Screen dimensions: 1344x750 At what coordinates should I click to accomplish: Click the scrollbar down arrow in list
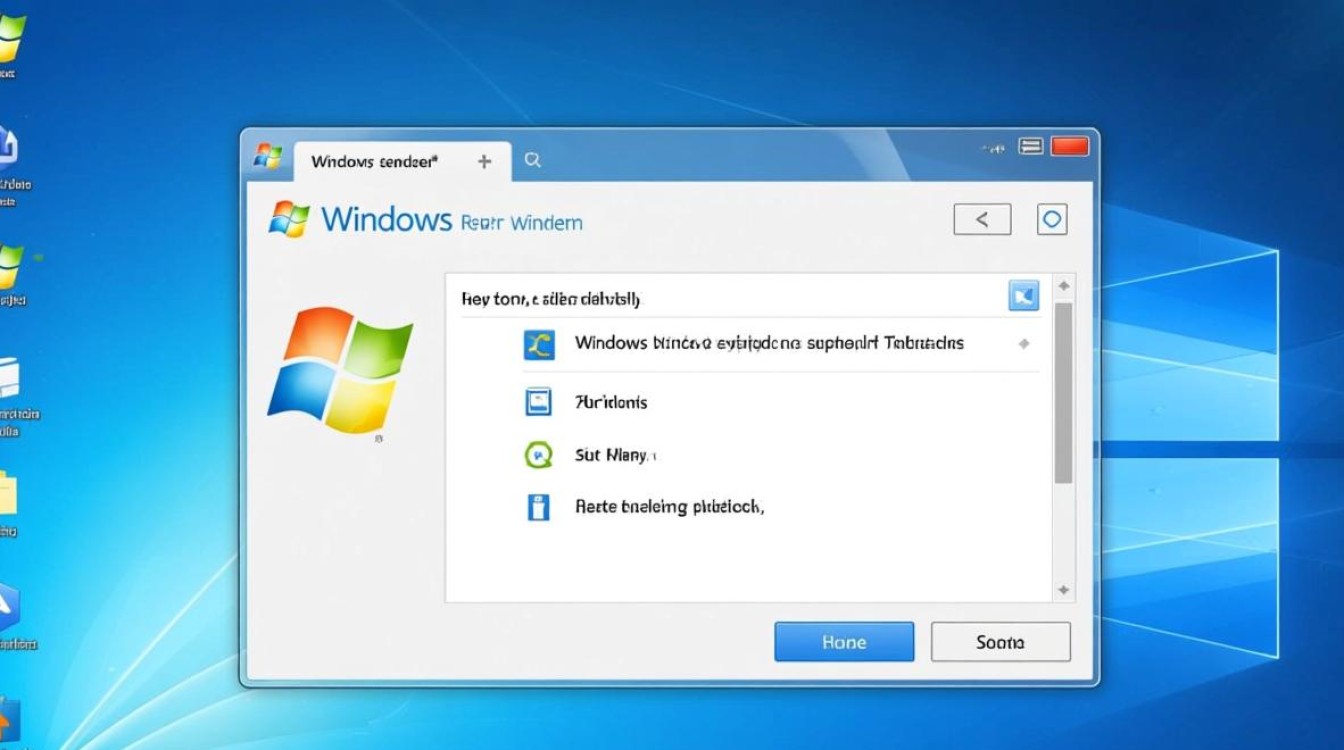(1063, 590)
